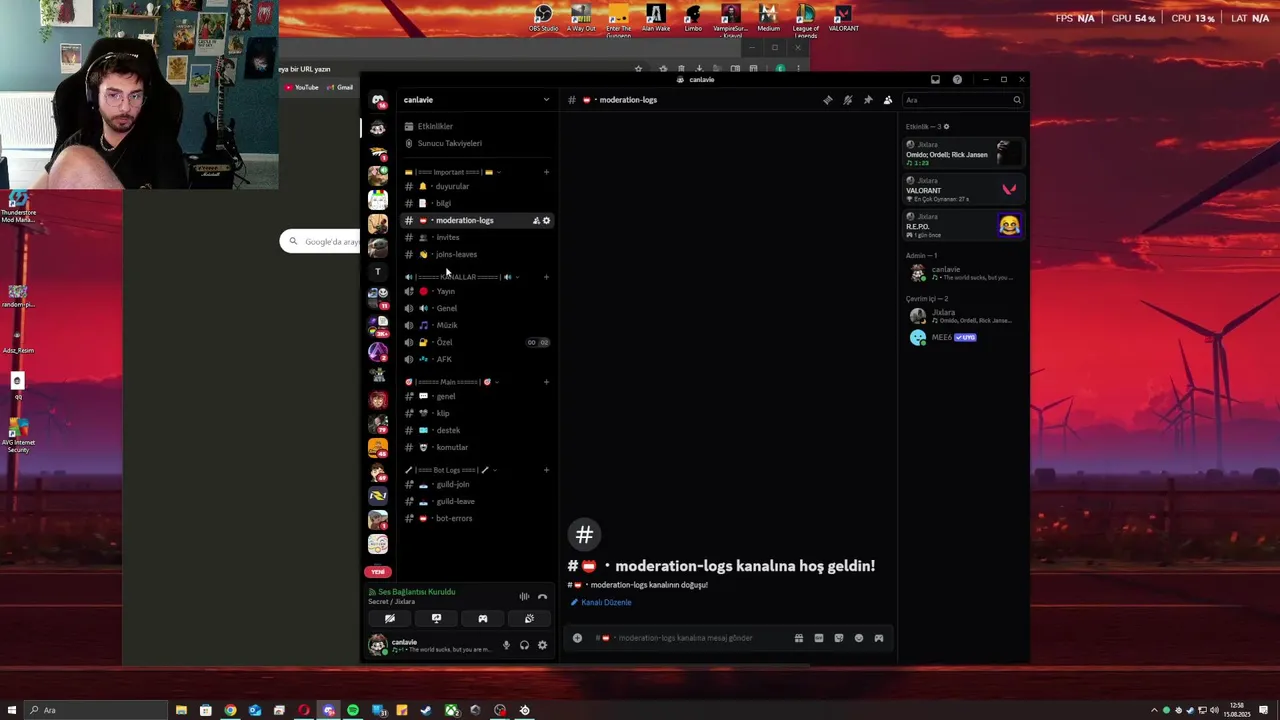Open OBS Studio desktop shortcut
Viewport: 1280px width, 720px height.
click(x=543, y=17)
